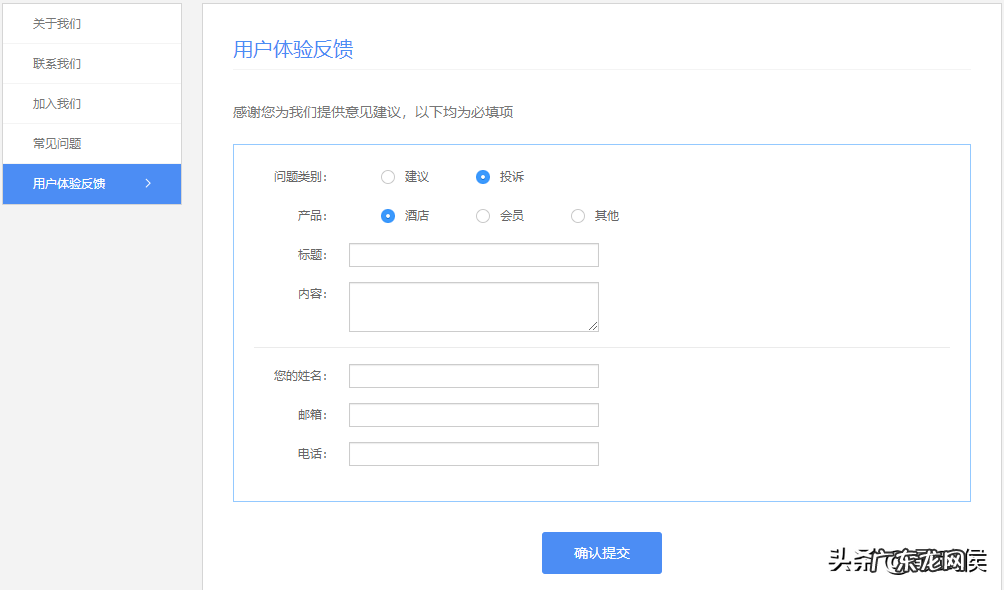Viewport: 1004px width, 590px height.
Task: Pick 其他 (other) under 产品
Action: click(577, 215)
